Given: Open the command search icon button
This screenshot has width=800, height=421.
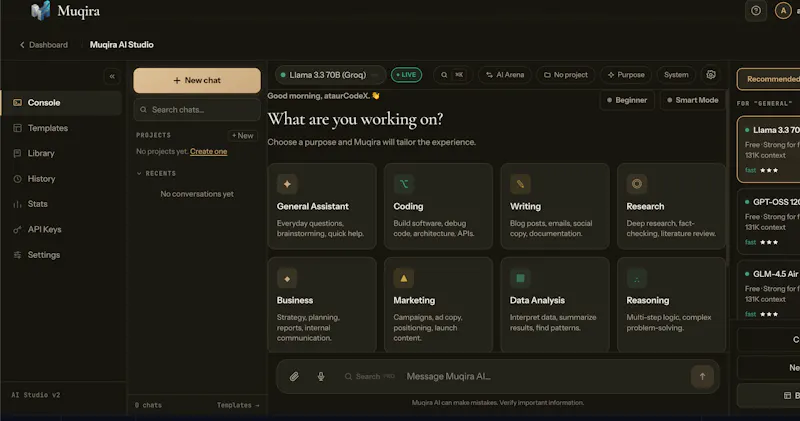Looking at the screenshot, I should pos(452,75).
